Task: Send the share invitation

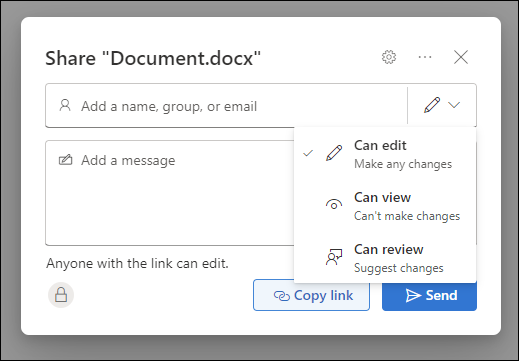Action: tap(429, 295)
